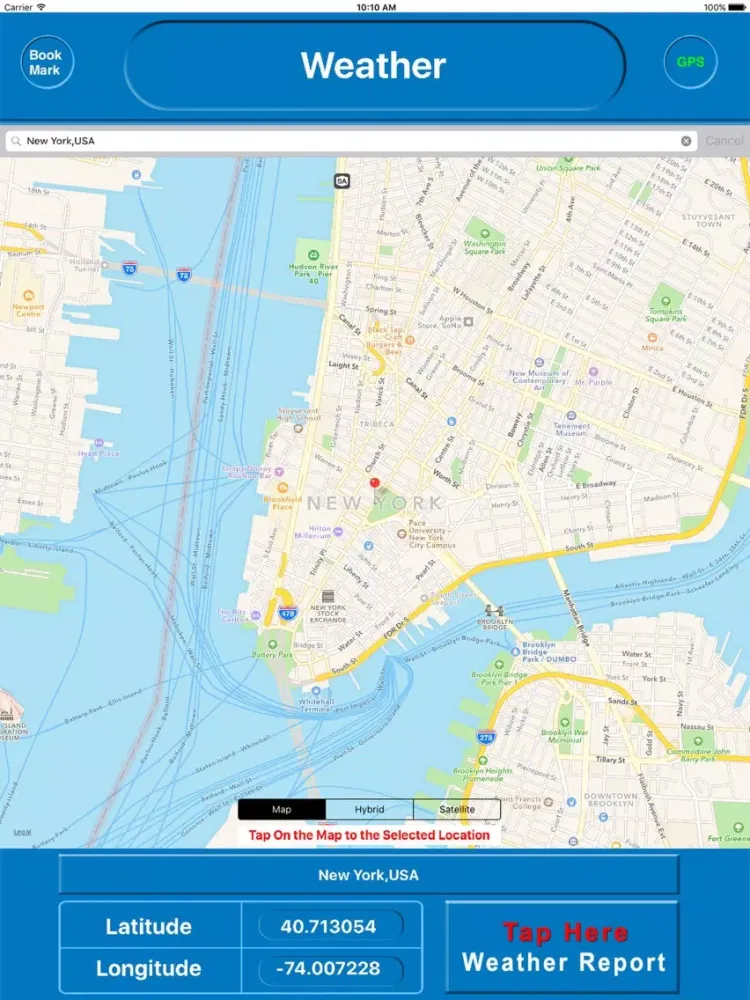Screen dimensions: 750x1000
Task: Select the Map view tab
Action: coord(282,809)
